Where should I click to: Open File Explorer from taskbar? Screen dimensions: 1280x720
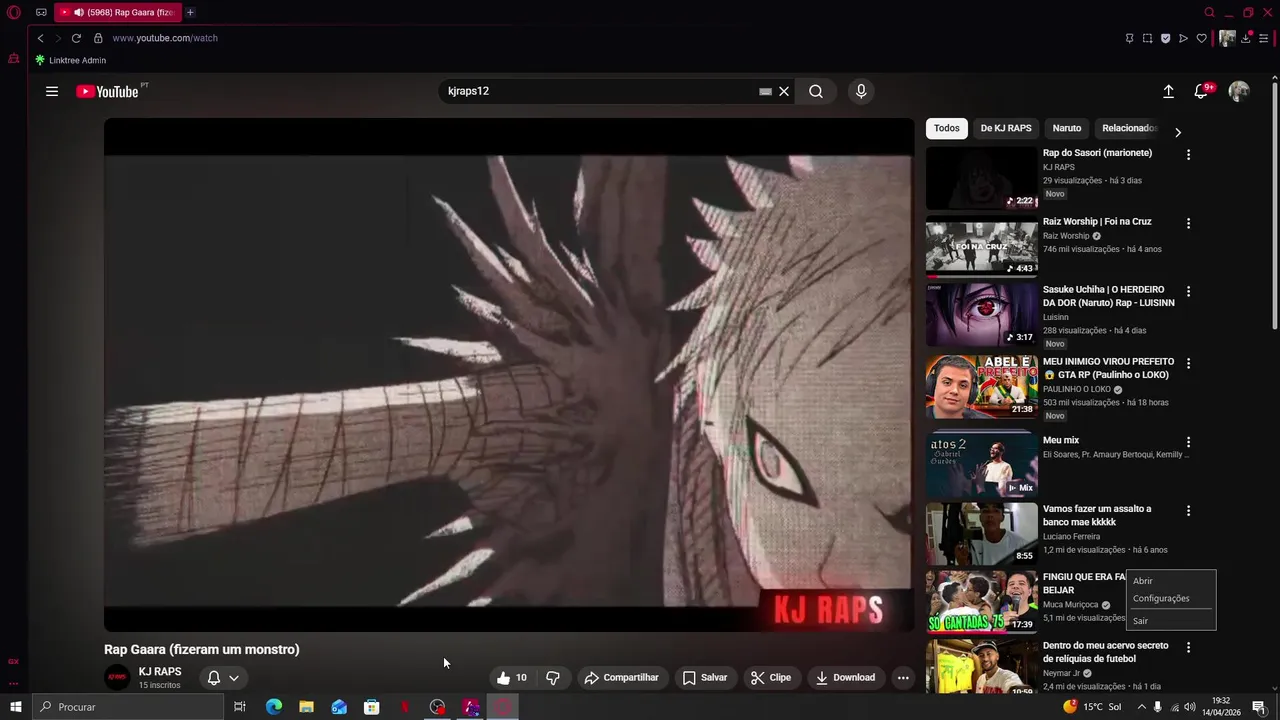coord(306,707)
